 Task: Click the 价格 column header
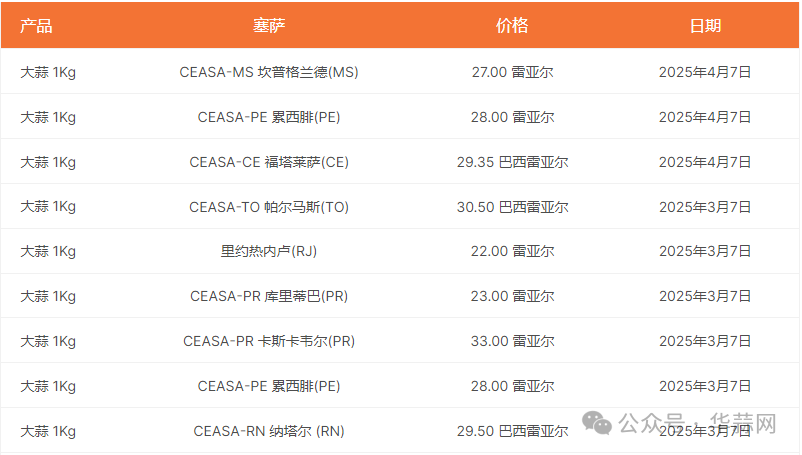point(512,26)
